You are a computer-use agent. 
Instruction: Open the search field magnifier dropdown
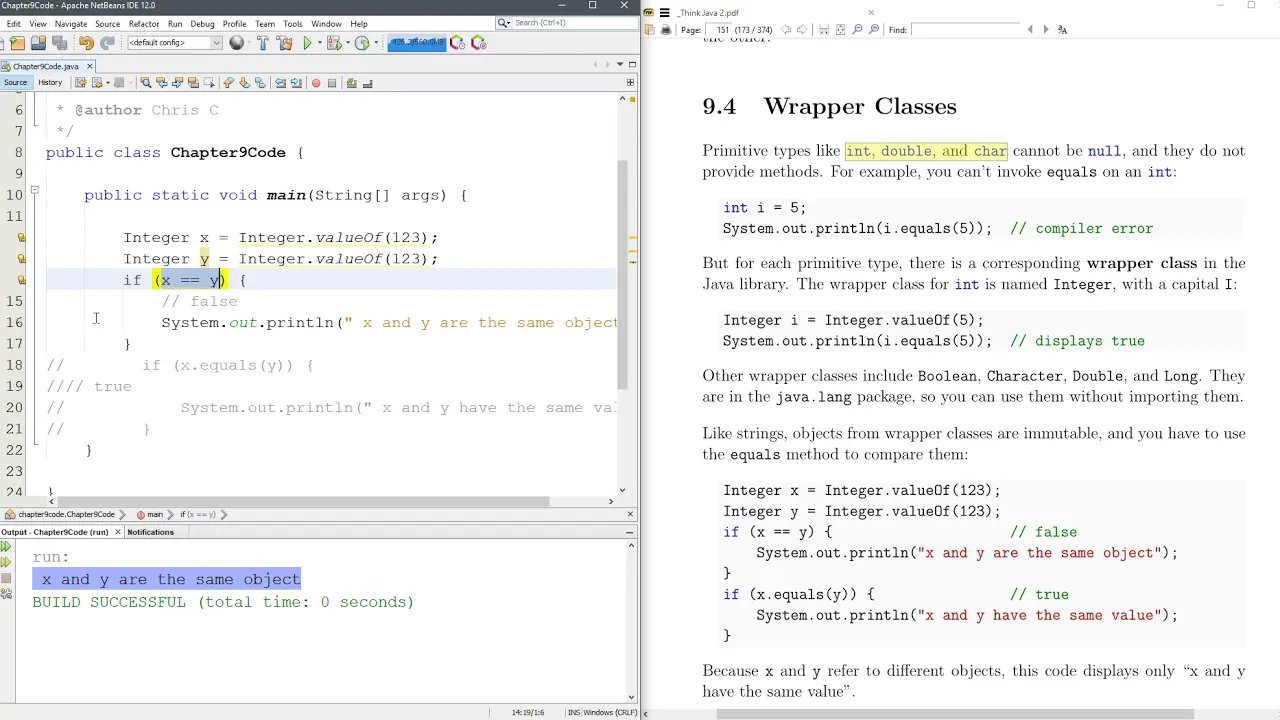(x=503, y=22)
